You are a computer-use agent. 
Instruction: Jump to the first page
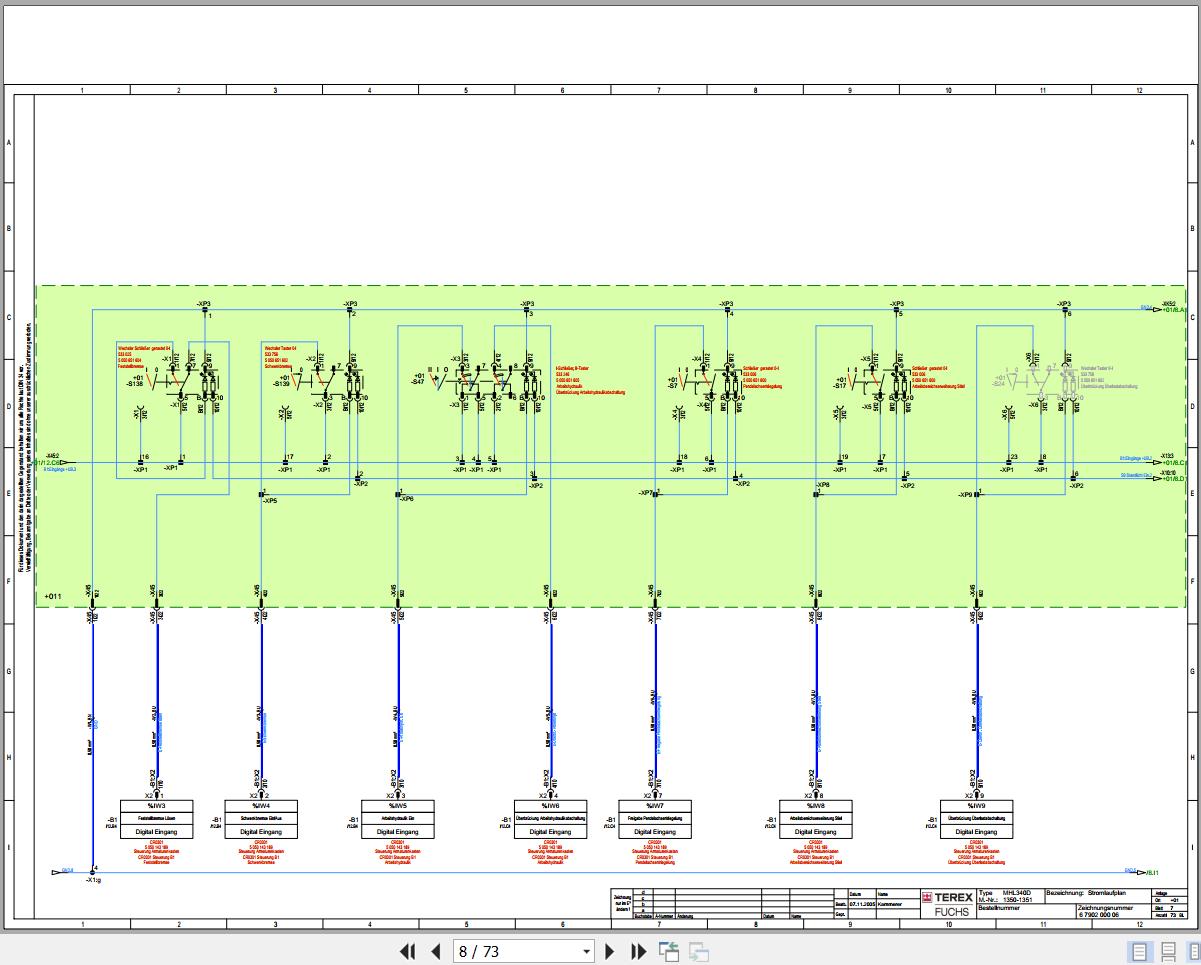click(408, 951)
